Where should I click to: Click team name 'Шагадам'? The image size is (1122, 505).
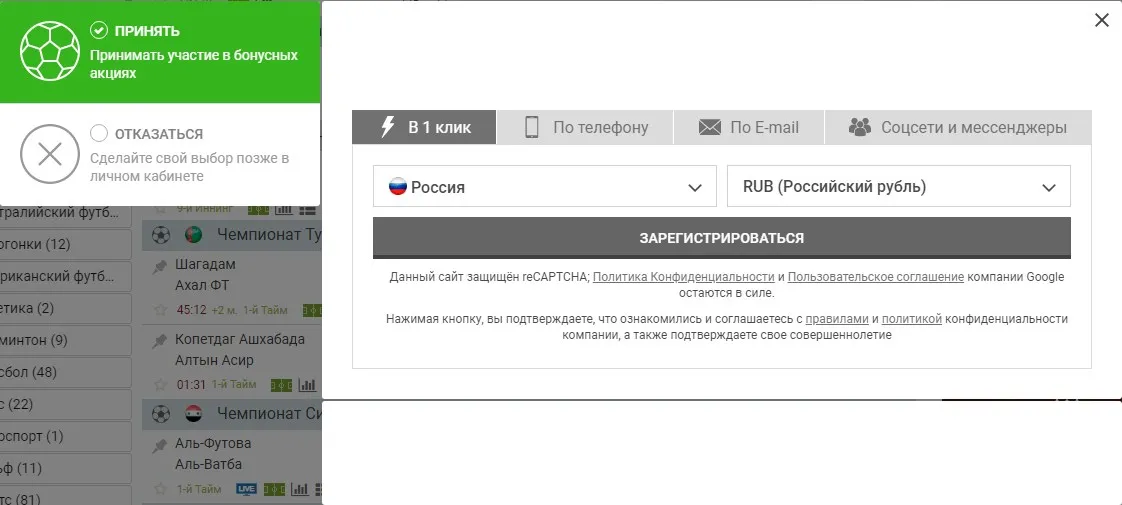click(x=205, y=264)
